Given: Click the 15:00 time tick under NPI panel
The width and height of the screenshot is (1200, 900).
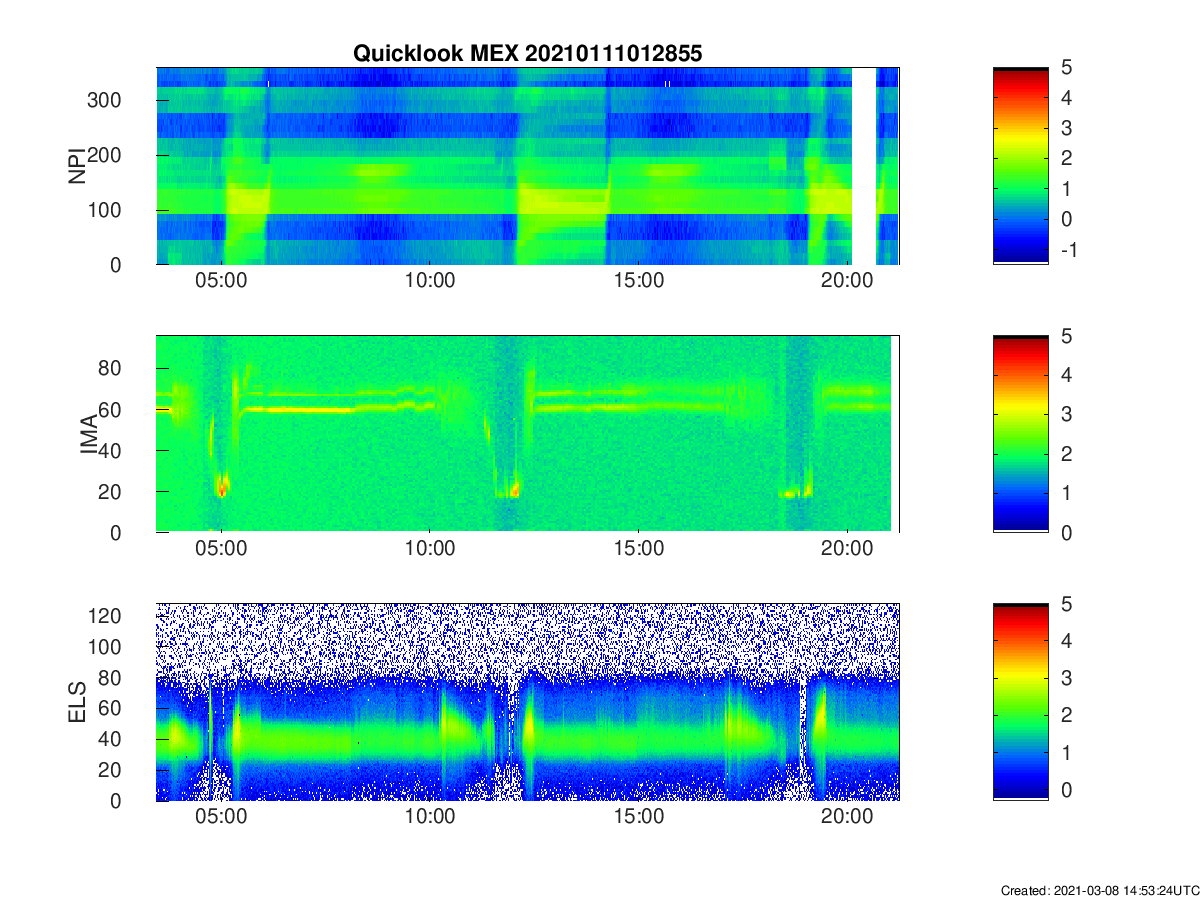Looking at the screenshot, I should coord(639,281).
